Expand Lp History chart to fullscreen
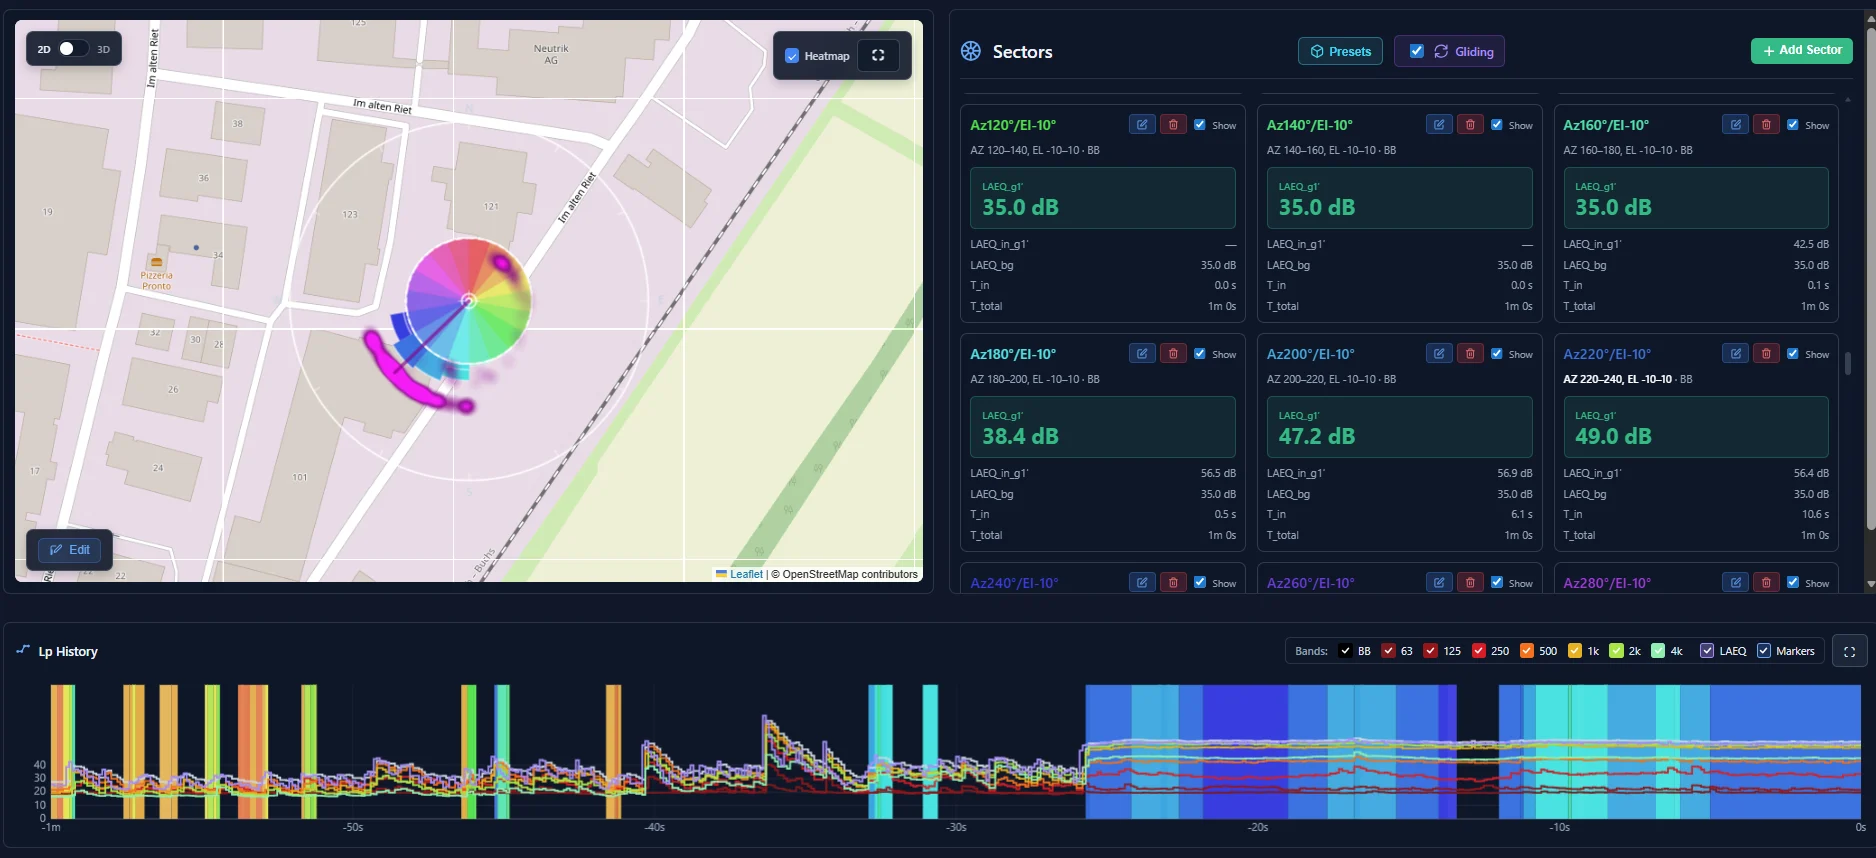The image size is (1876, 858). tap(1849, 651)
